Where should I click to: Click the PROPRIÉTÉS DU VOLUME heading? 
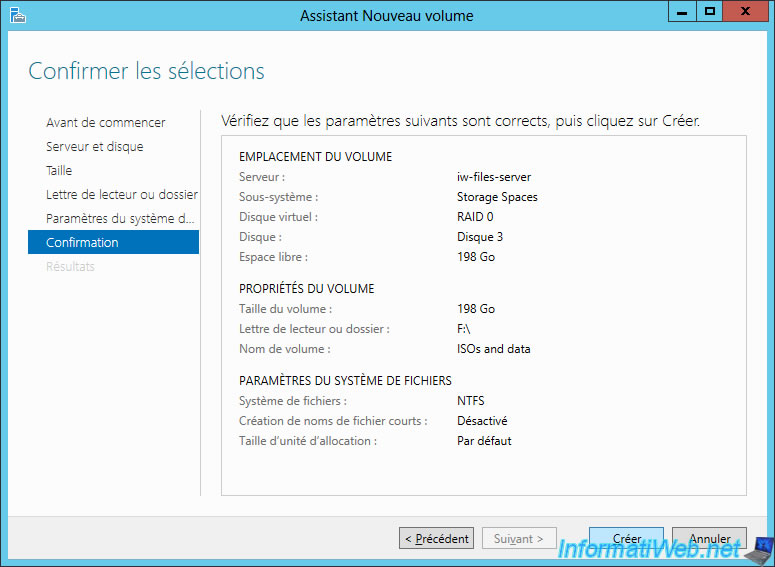306,289
